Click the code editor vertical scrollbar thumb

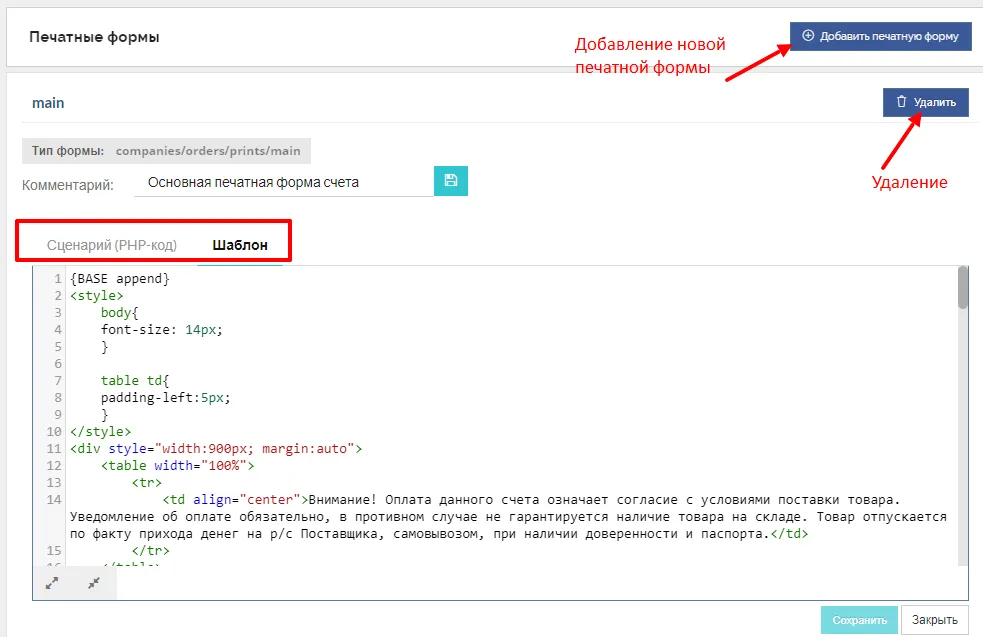pyautogui.click(x=962, y=288)
